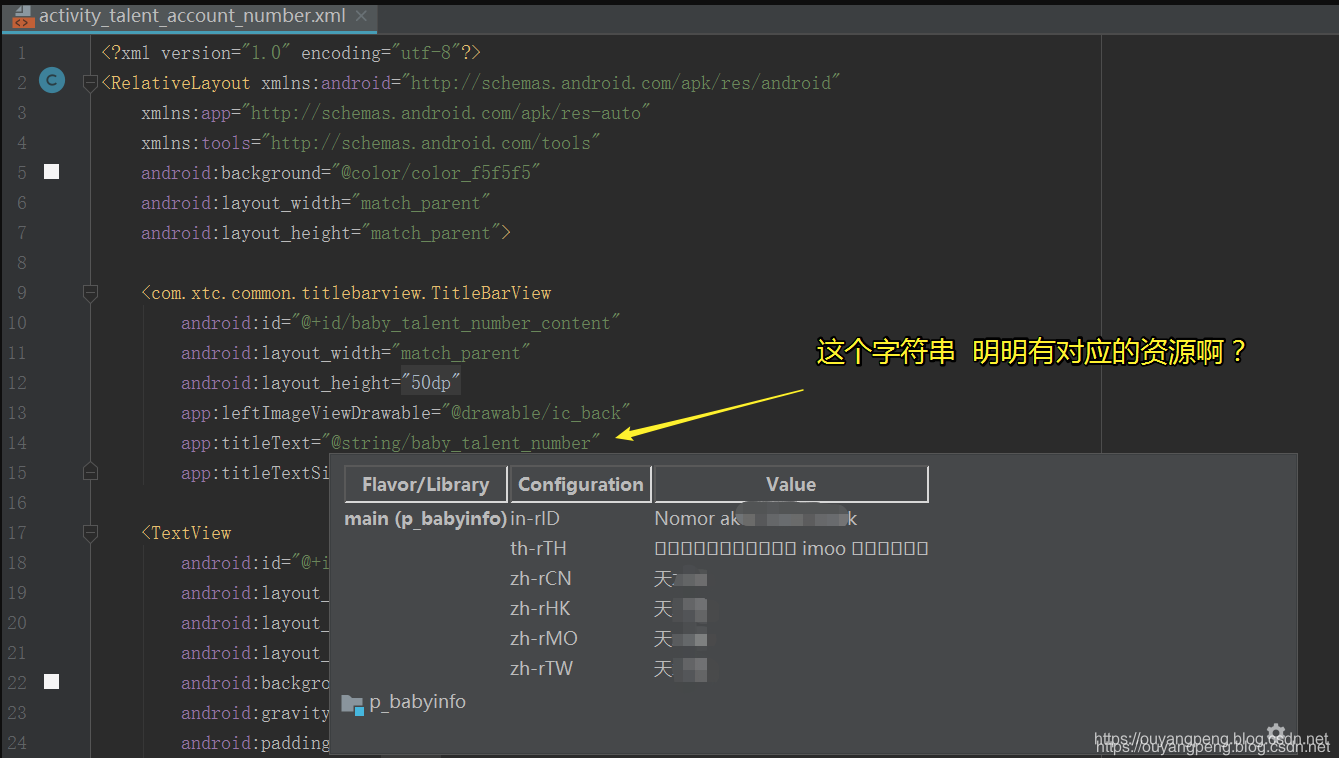Click app:leftImageViewDrawable attribute name on line 13

click(x=306, y=412)
